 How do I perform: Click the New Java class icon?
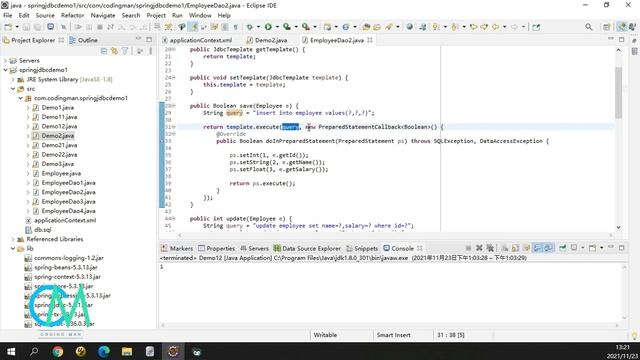[x=346, y=27]
